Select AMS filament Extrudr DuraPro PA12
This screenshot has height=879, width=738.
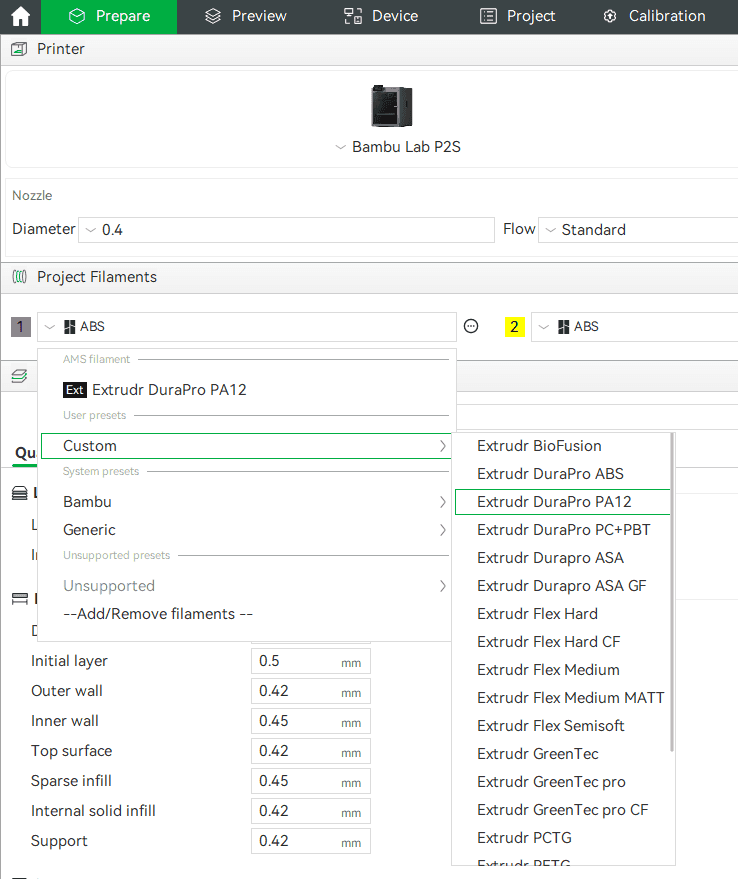(x=246, y=390)
